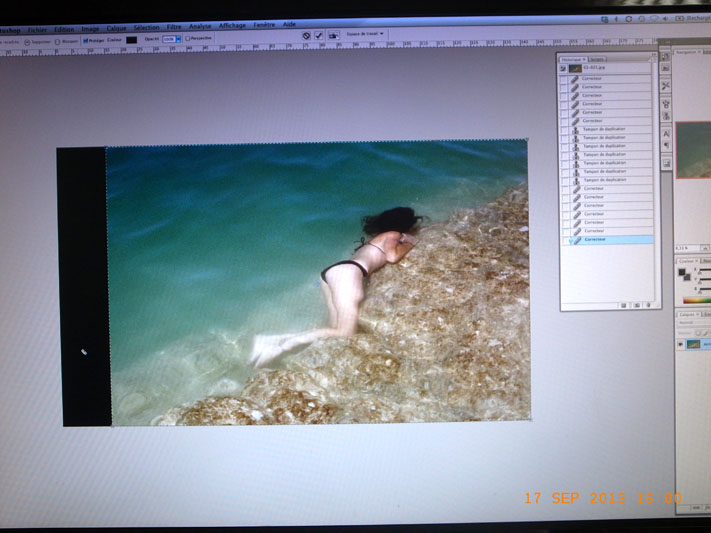
Task: Click the Navigator preview thumbnail
Action: tap(693, 150)
